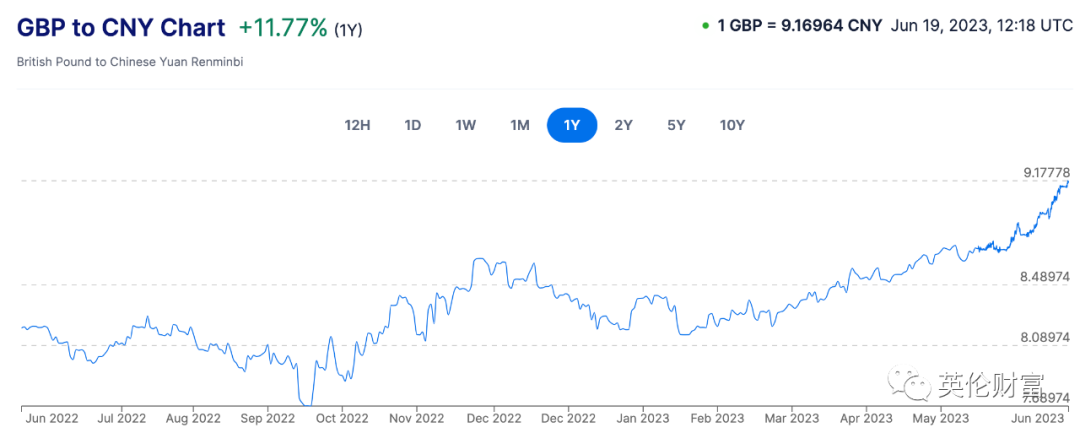Show the 5Y chart range

(x=676, y=125)
